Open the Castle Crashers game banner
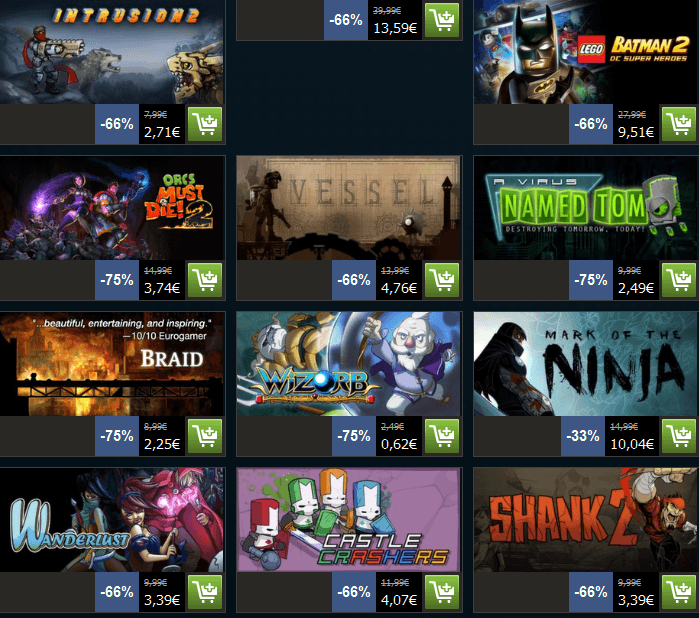The image size is (699, 618). (349, 520)
